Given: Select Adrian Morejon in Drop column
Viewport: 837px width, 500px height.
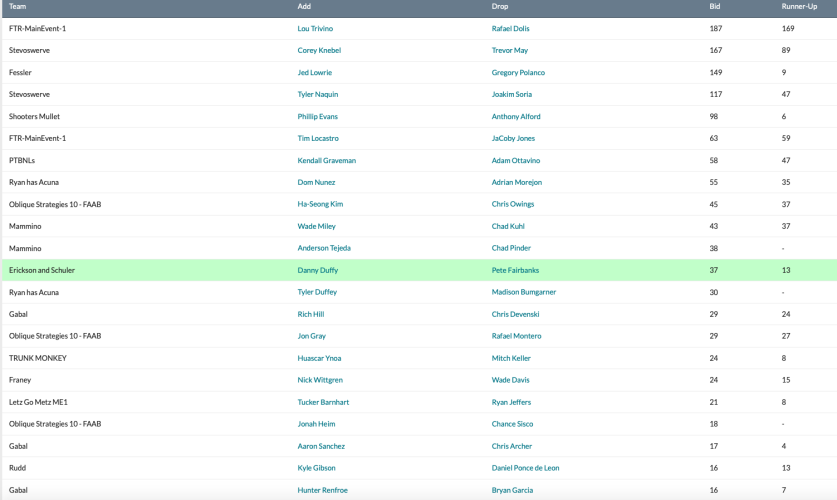Looking at the screenshot, I should pos(517,182).
